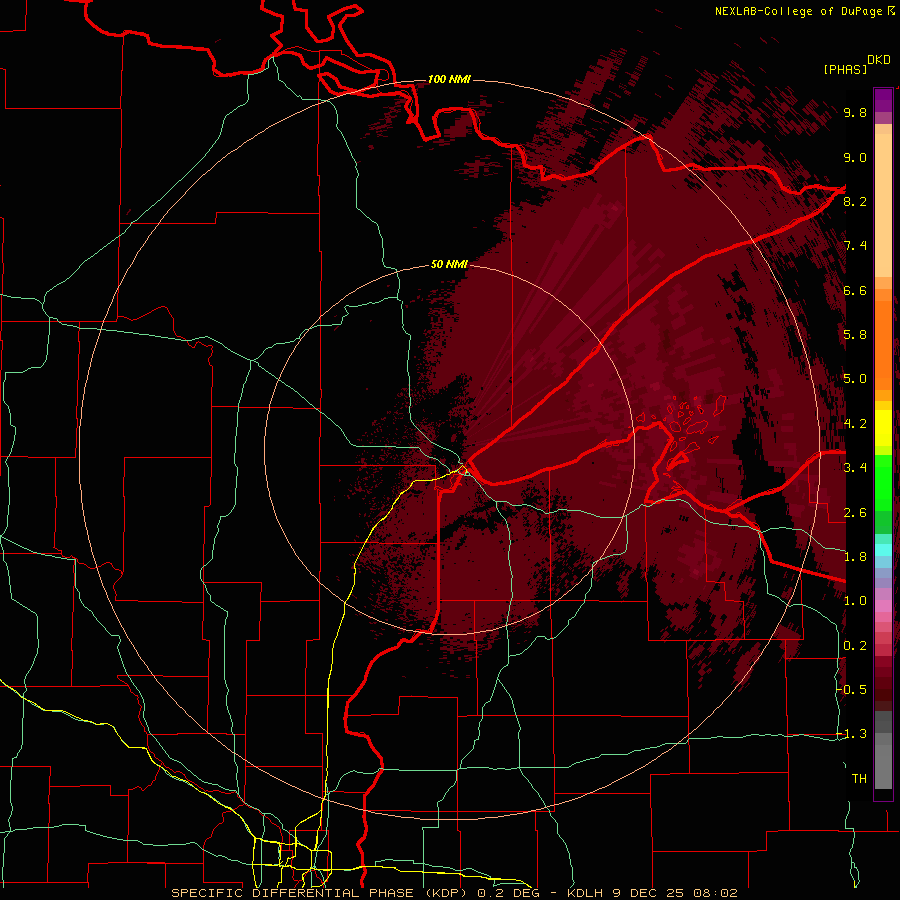This screenshot has width=900, height=900.
Task: Click the DKD label above the color scale
Action: (x=878, y=60)
